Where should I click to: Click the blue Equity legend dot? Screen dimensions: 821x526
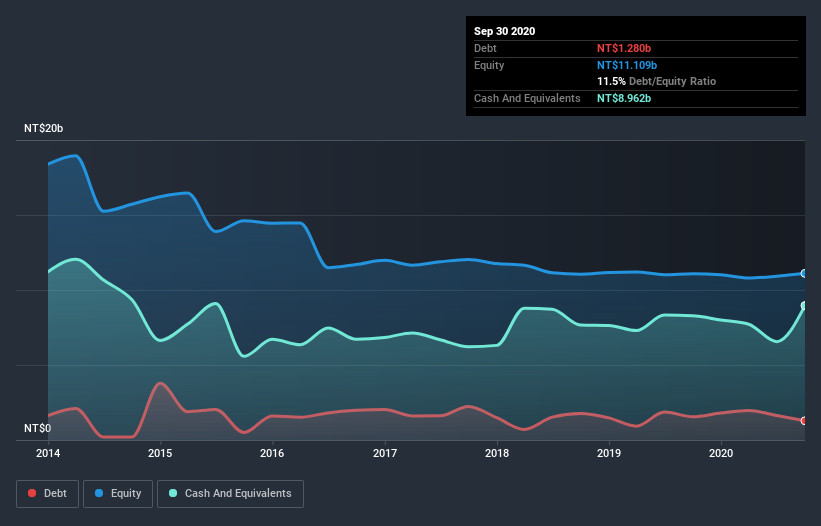pyautogui.click(x=99, y=493)
